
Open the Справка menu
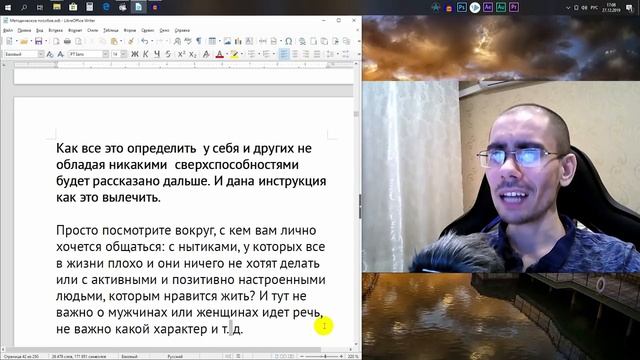tap(182, 30)
